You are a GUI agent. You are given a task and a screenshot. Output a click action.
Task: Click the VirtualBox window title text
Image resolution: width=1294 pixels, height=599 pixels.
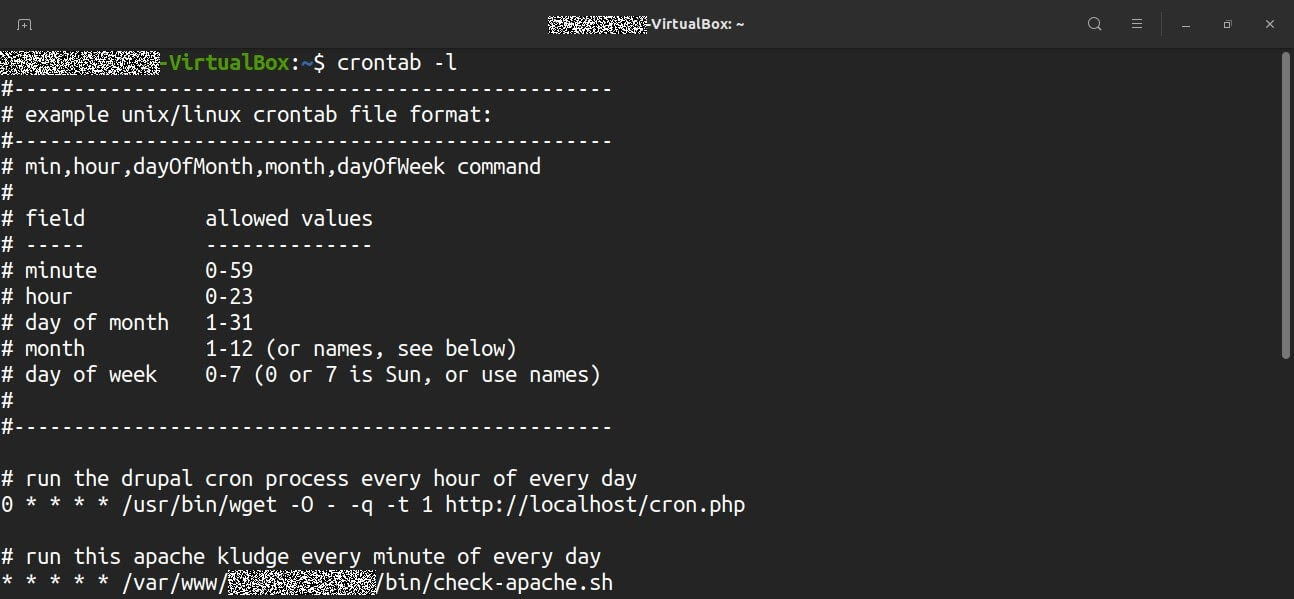point(697,24)
